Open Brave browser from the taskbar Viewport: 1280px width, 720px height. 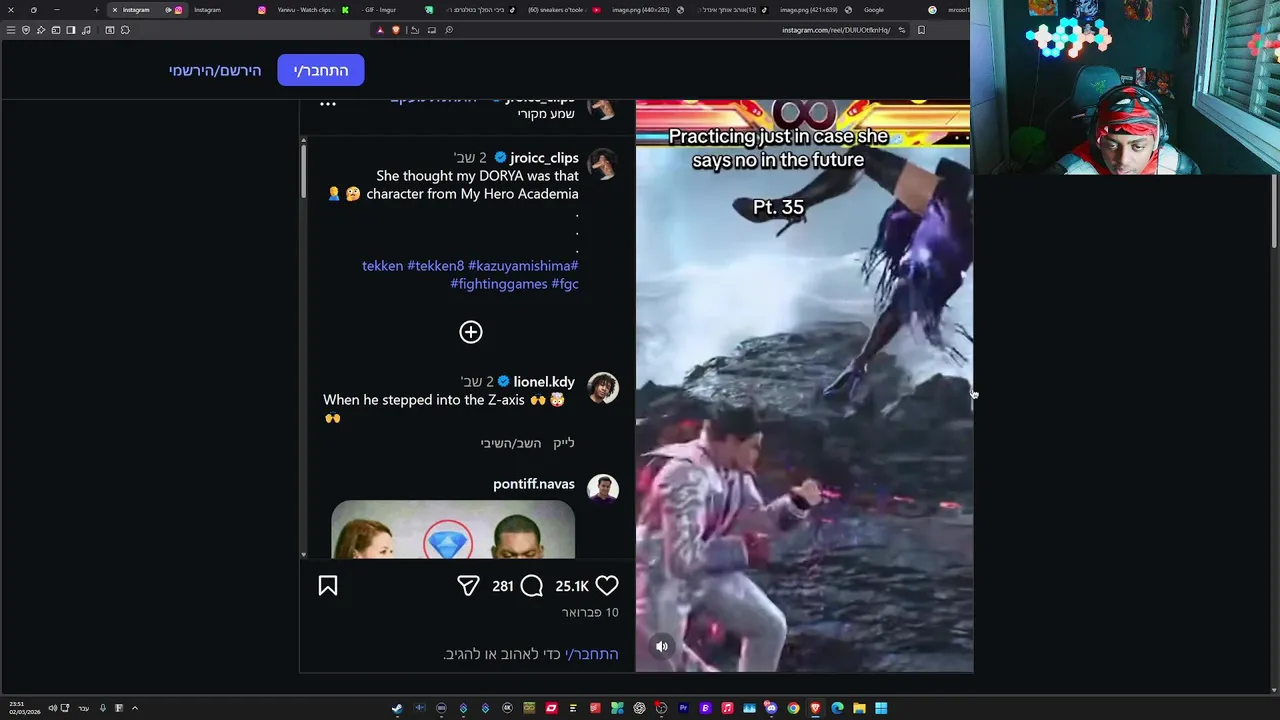point(815,708)
